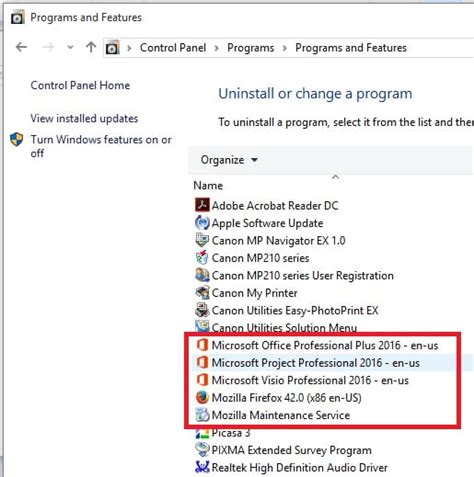Expand the chevron after Programs breadcrumb
Screen dimensions: 474x477
tap(285, 48)
